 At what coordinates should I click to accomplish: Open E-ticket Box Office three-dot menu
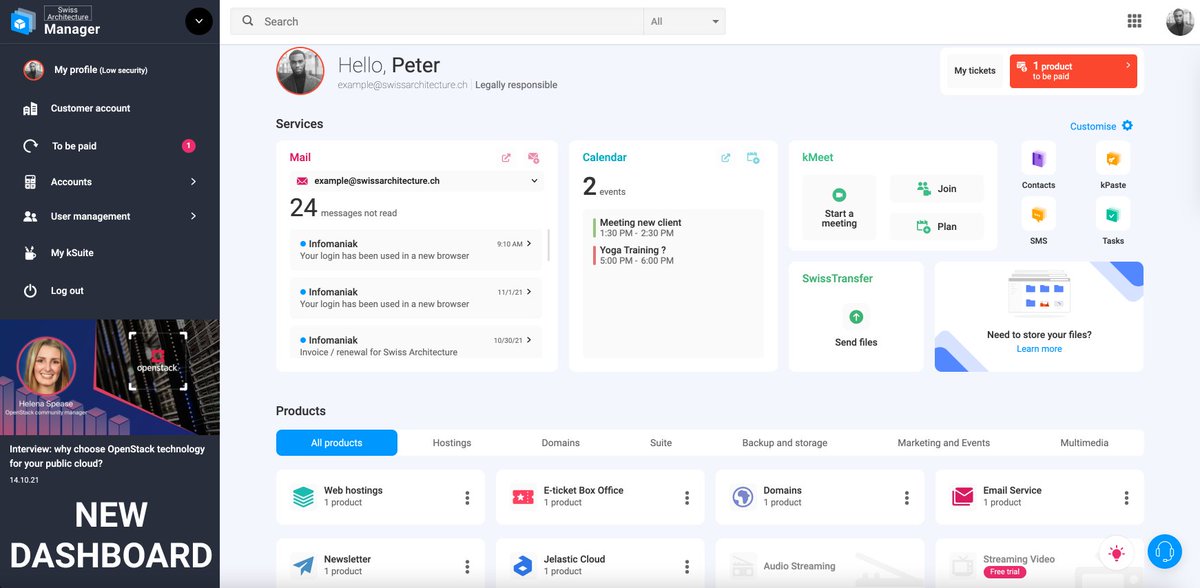(687, 497)
